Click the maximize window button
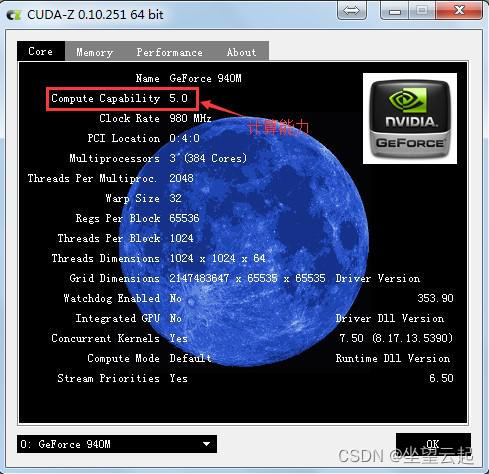 point(422,11)
